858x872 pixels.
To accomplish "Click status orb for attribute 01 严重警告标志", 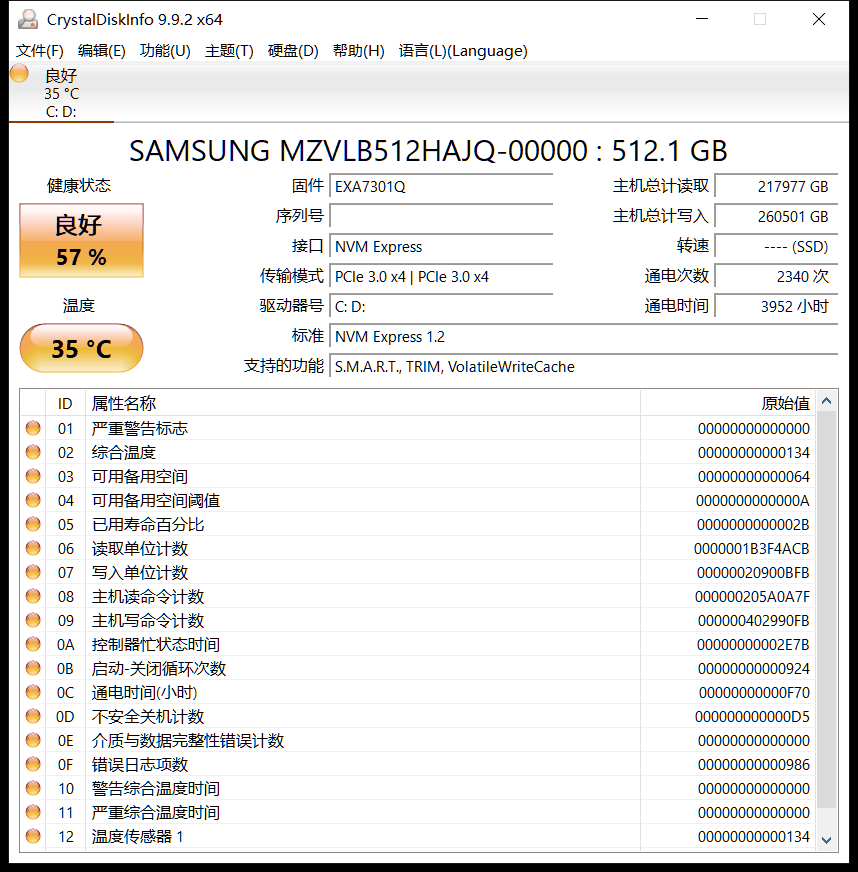I will click(33, 428).
